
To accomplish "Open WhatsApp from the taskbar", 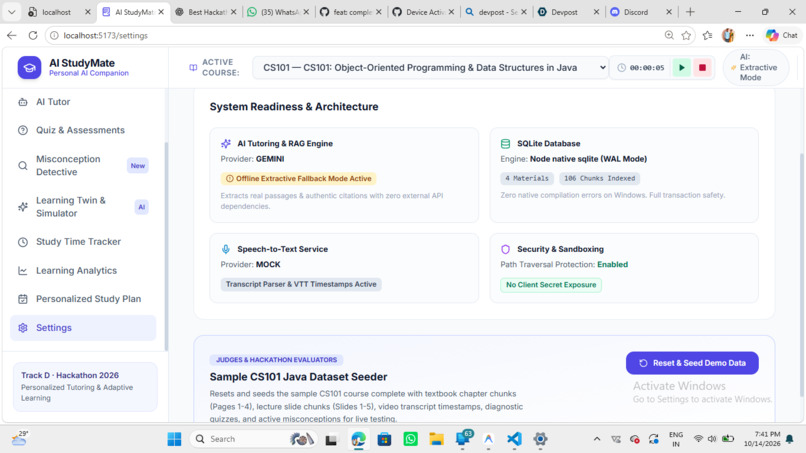I will click(410, 439).
